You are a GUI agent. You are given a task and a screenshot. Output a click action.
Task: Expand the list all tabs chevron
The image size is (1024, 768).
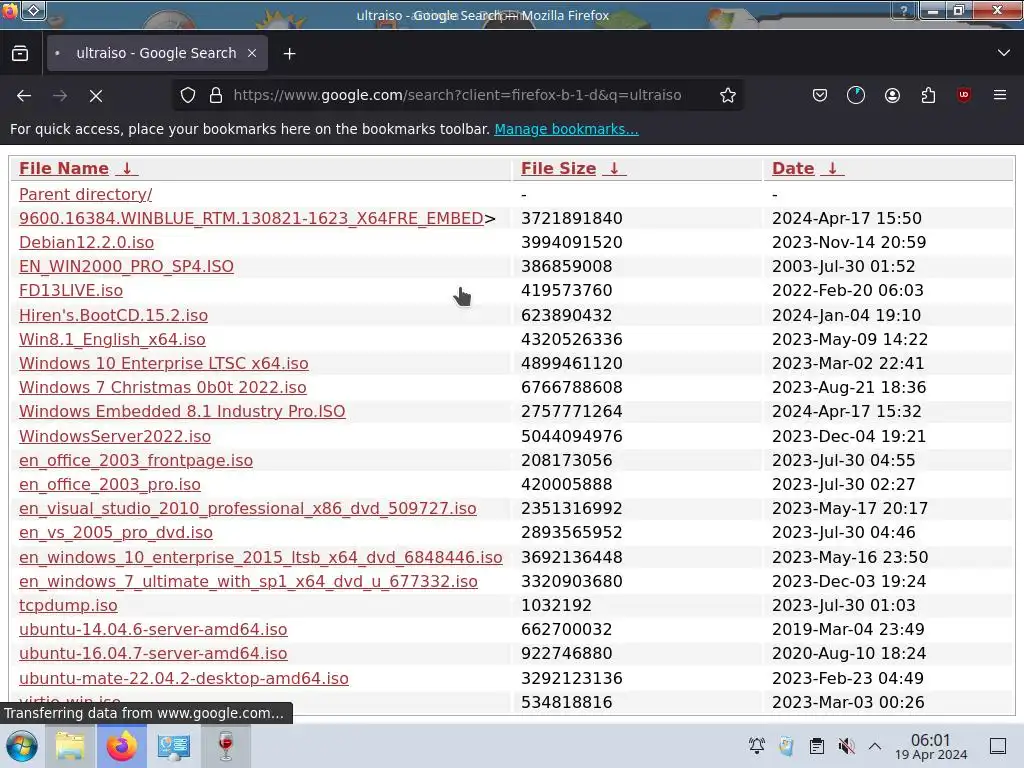1004,53
